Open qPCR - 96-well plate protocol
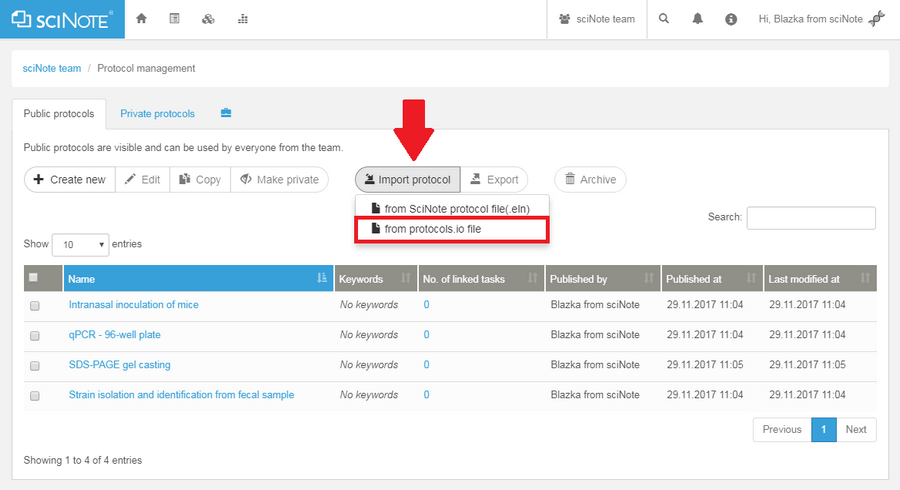This screenshot has height=490, width=900. 115,335
